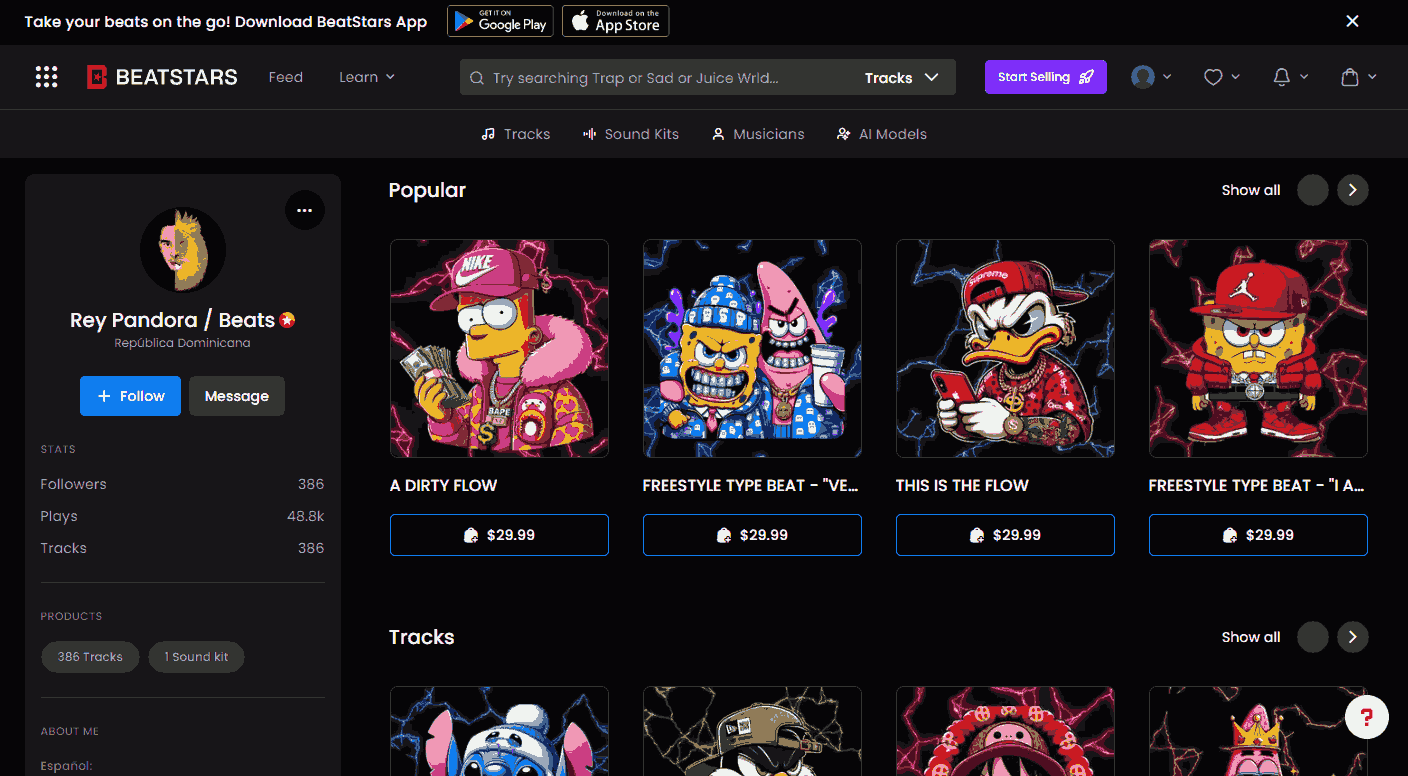
Task: Click $29.99 under FREESTYLE TYPE BEAT - "I A...
Action: click(1258, 535)
